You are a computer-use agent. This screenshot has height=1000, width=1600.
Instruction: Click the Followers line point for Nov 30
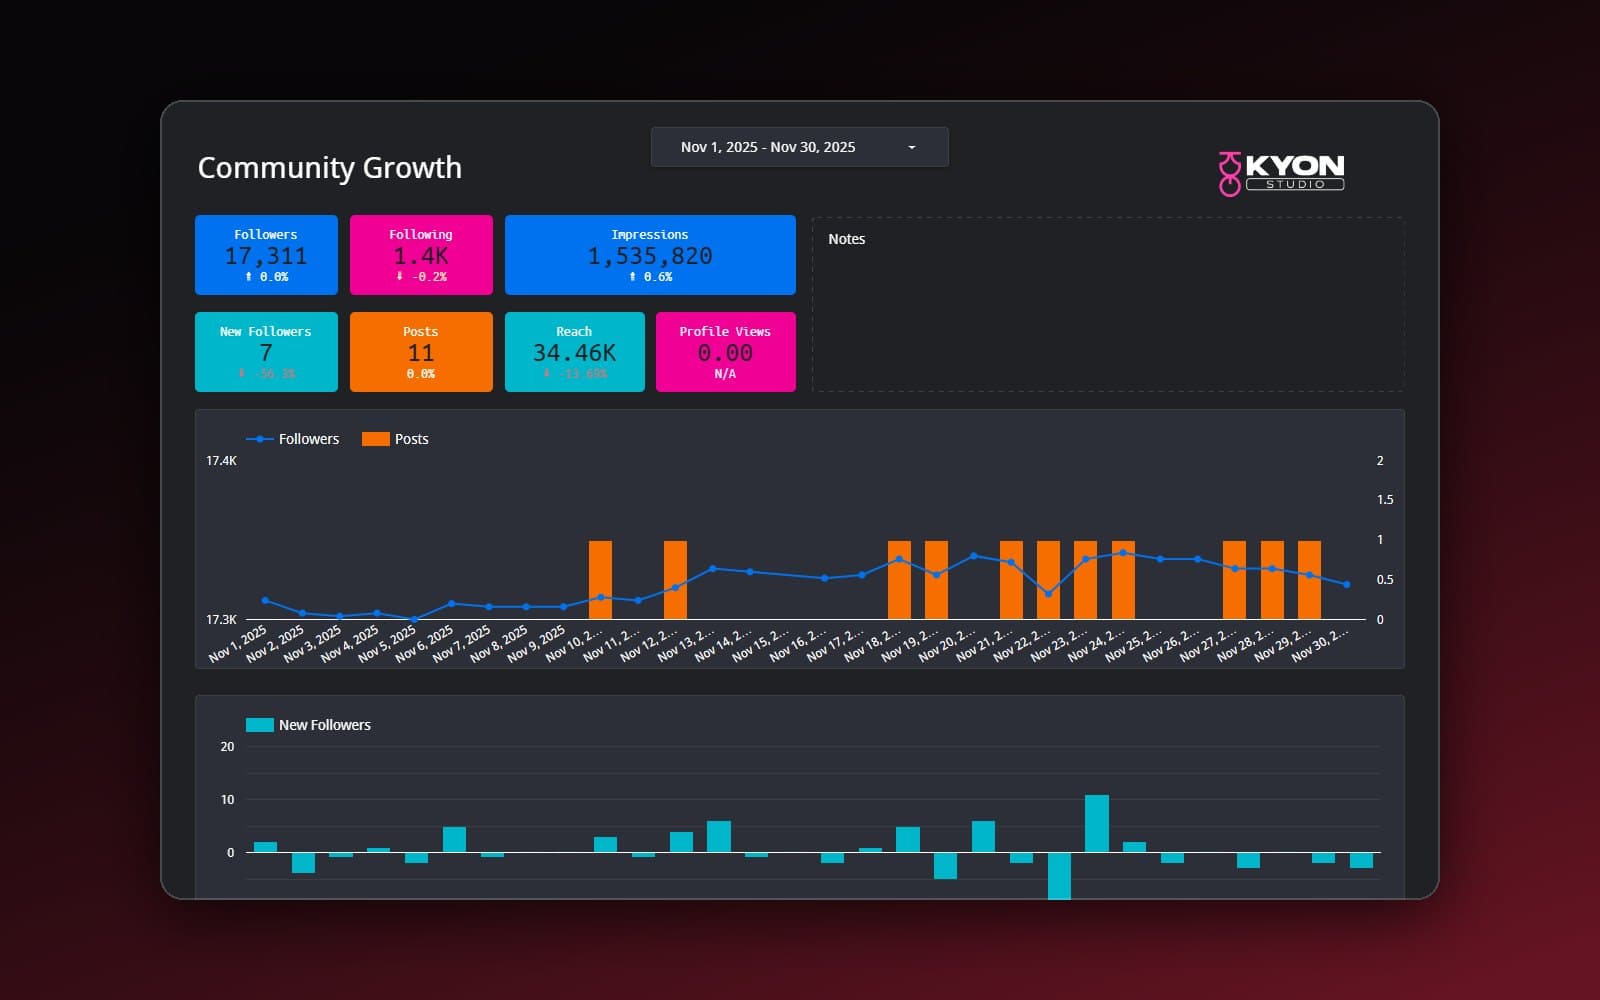click(x=1346, y=584)
